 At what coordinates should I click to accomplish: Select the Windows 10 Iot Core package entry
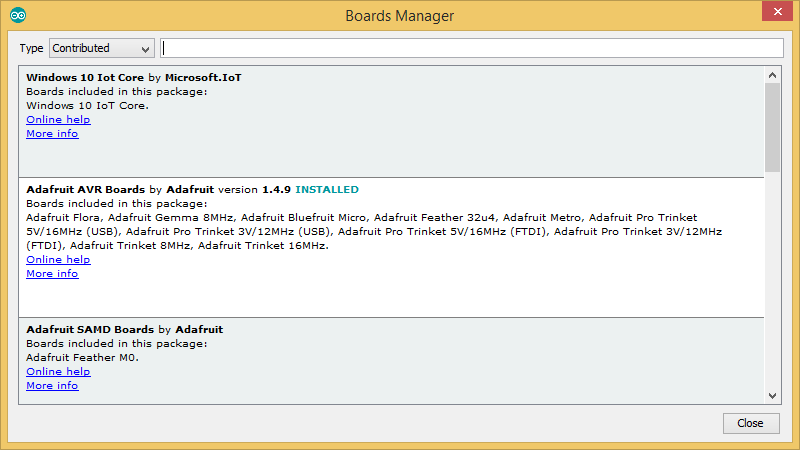[x=391, y=121]
